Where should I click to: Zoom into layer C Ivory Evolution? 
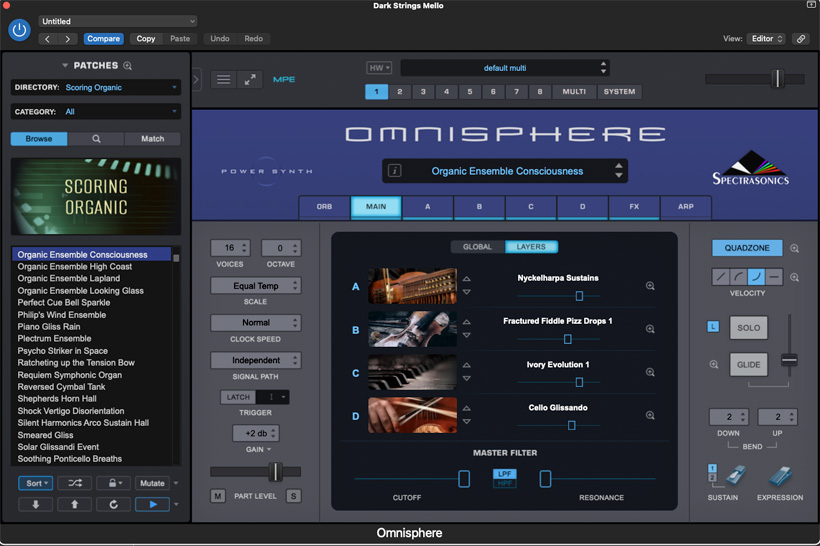pos(650,372)
